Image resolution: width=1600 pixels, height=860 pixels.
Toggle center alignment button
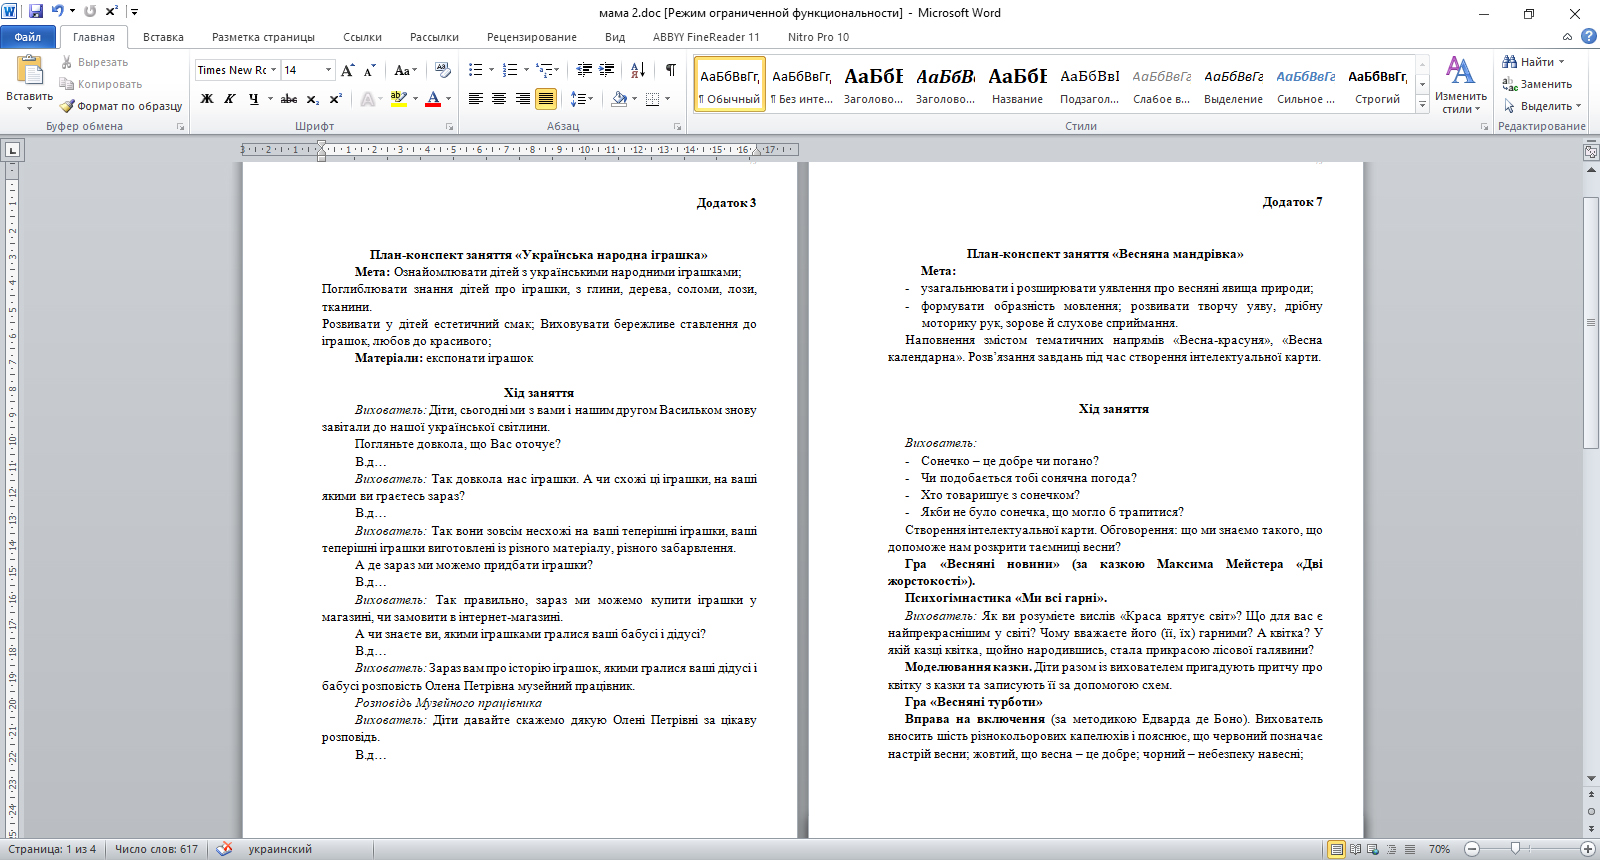click(x=499, y=99)
